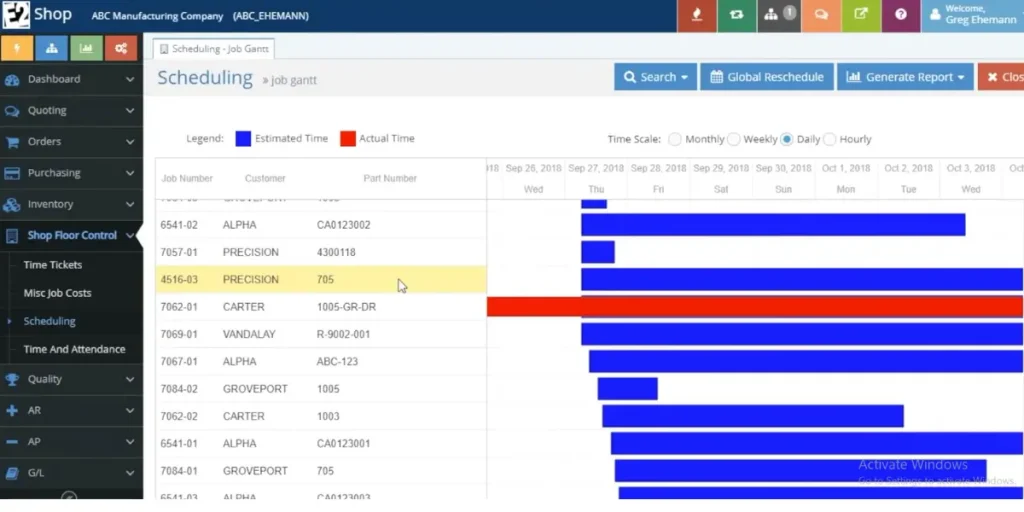The height and width of the screenshot is (512, 1024).
Task: Open Time Tickets in the sidebar
Action: click(53, 265)
